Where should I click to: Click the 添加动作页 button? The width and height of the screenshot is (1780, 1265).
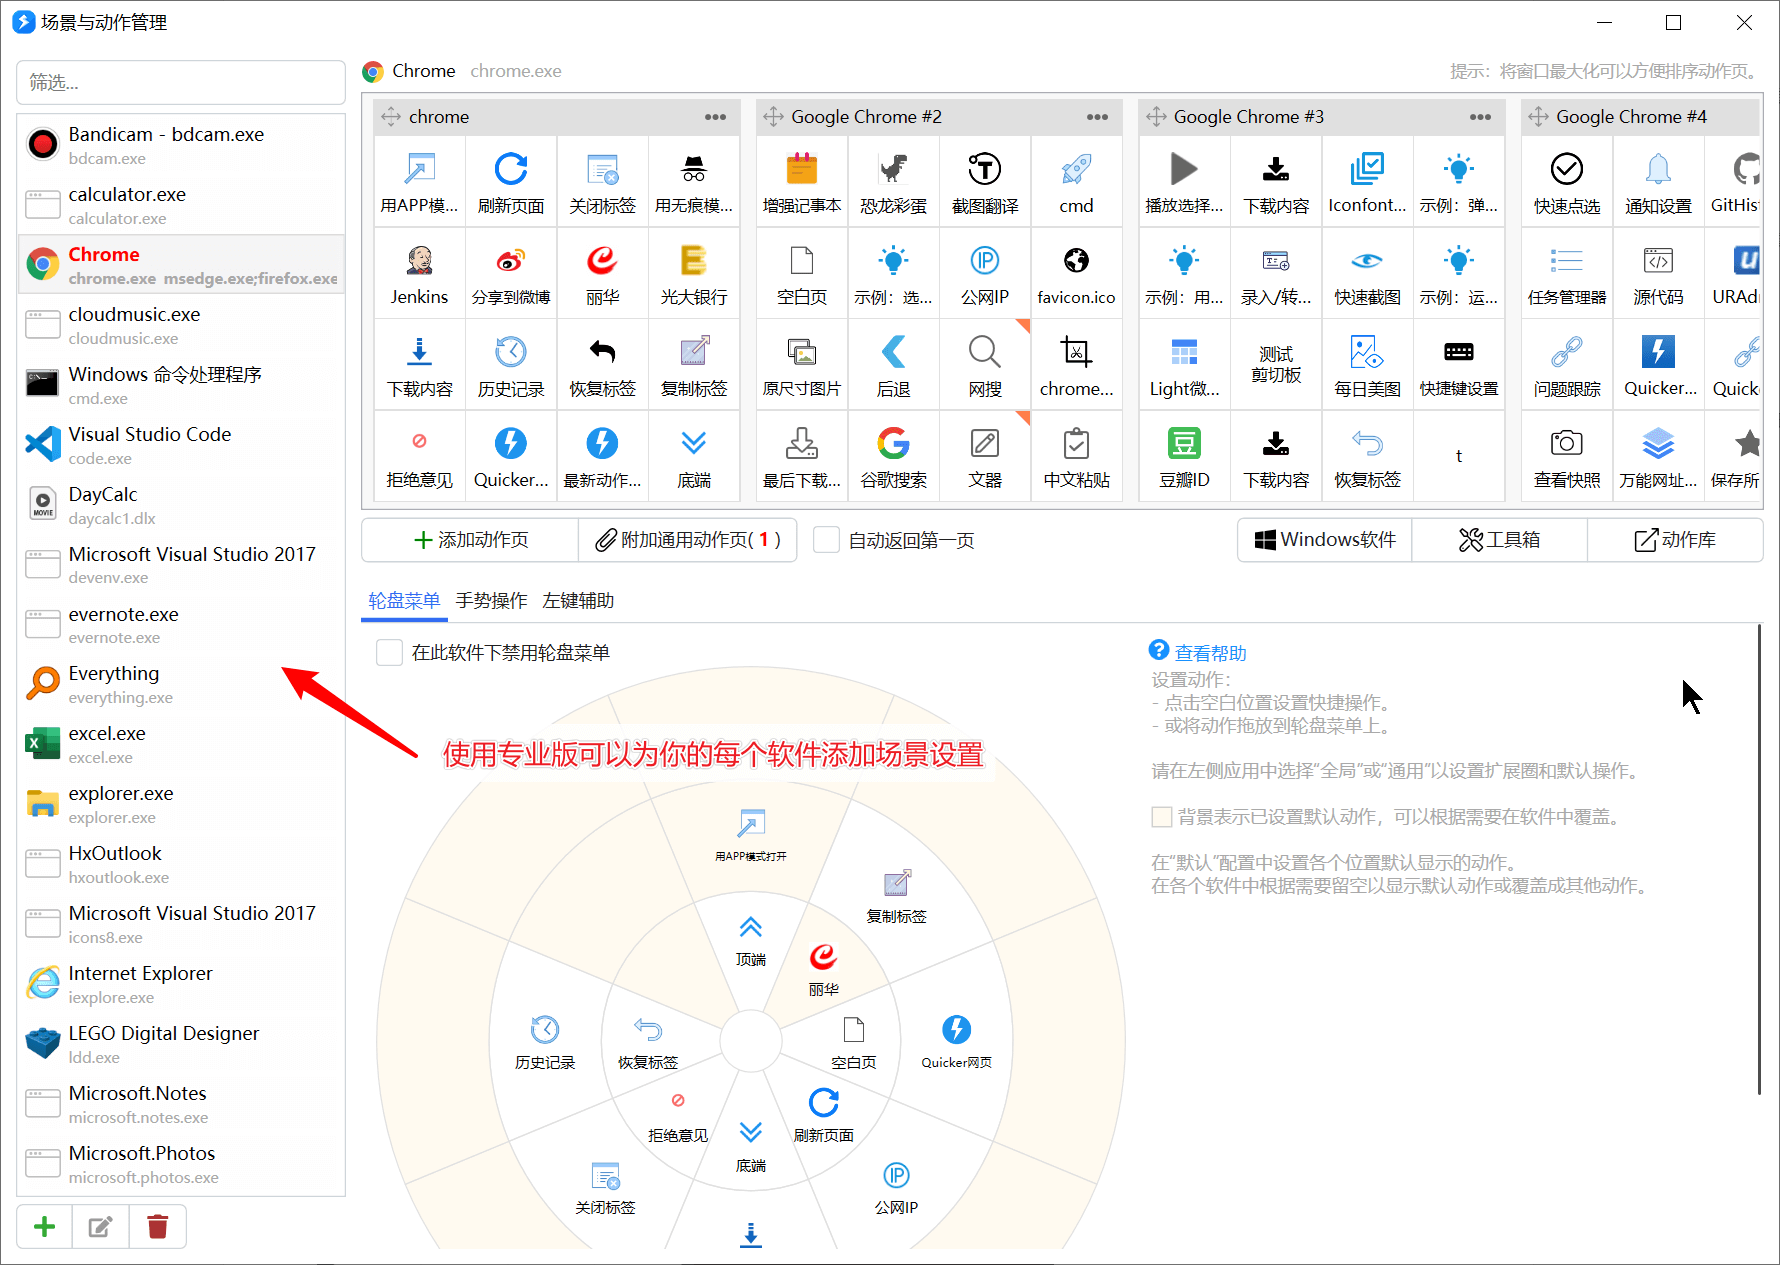click(x=470, y=540)
